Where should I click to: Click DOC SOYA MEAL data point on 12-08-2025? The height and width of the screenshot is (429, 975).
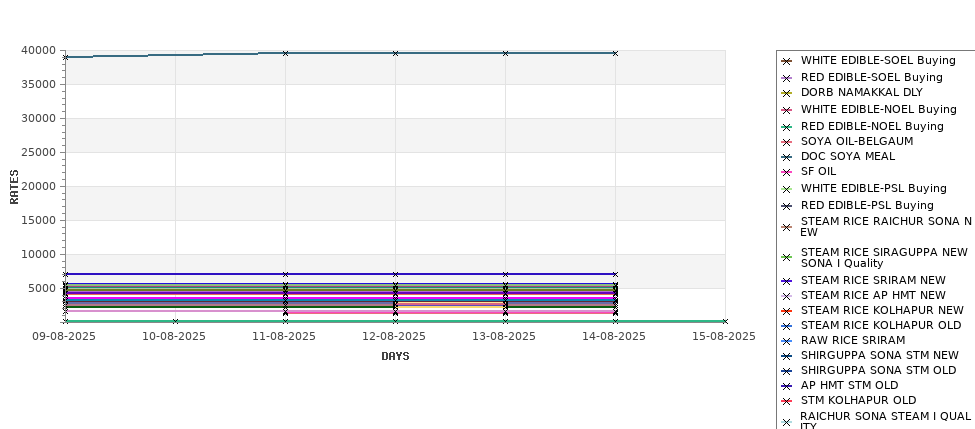[395, 53]
